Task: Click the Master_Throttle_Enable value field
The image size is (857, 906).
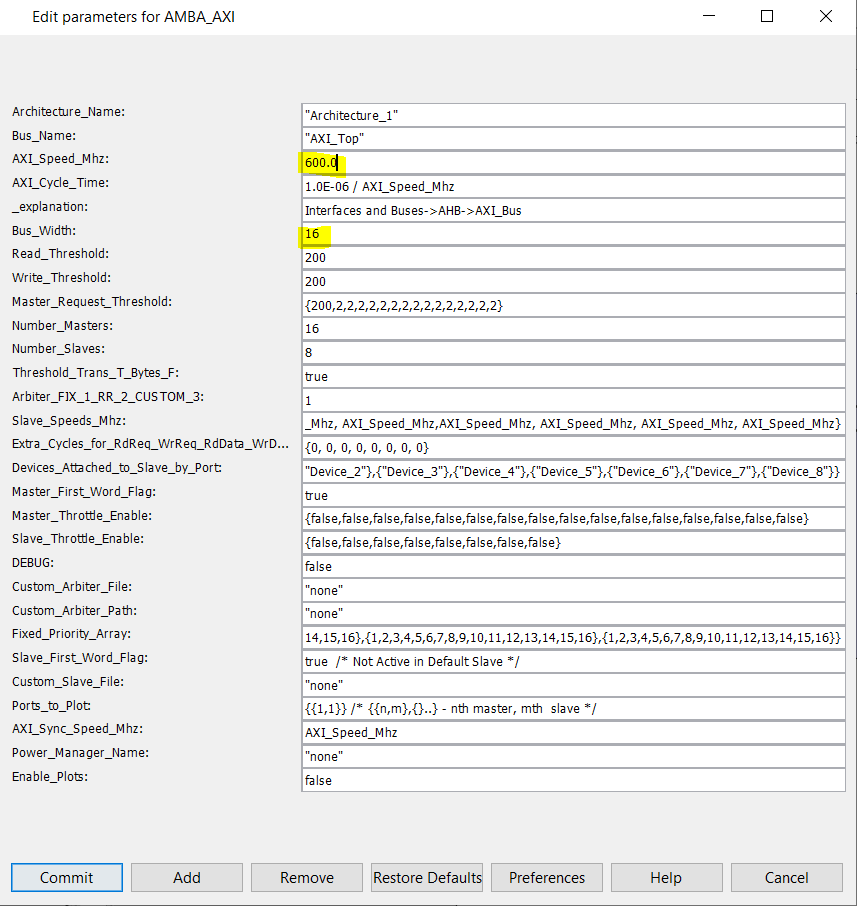Action: pyautogui.click(x=573, y=519)
